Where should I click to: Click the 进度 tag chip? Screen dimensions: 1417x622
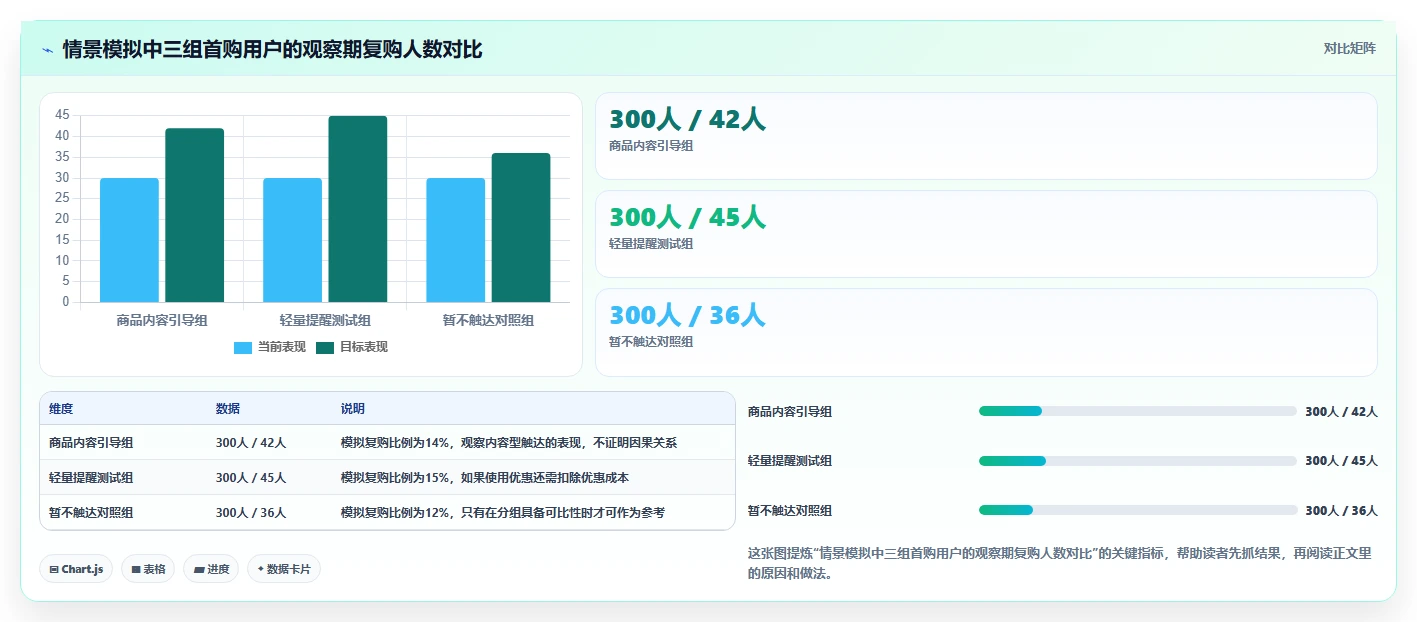(211, 569)
